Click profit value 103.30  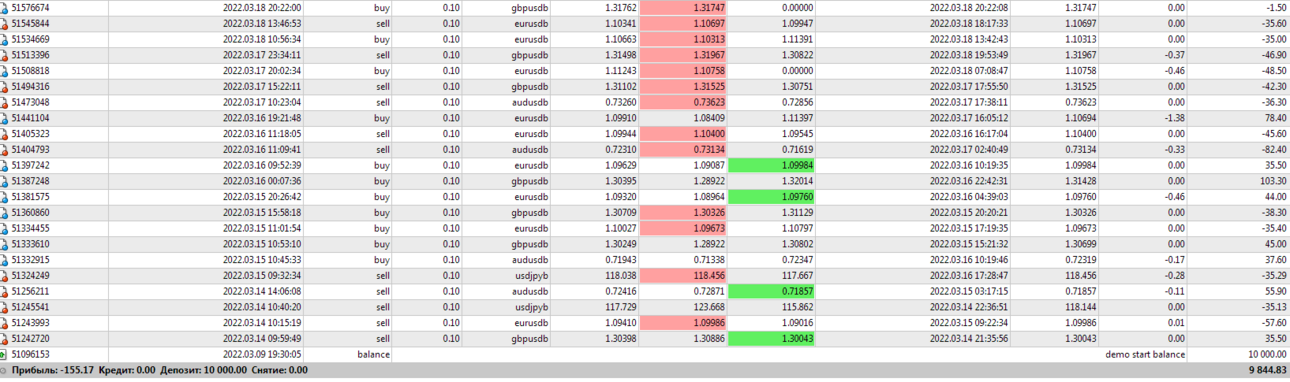(1273, 181)
